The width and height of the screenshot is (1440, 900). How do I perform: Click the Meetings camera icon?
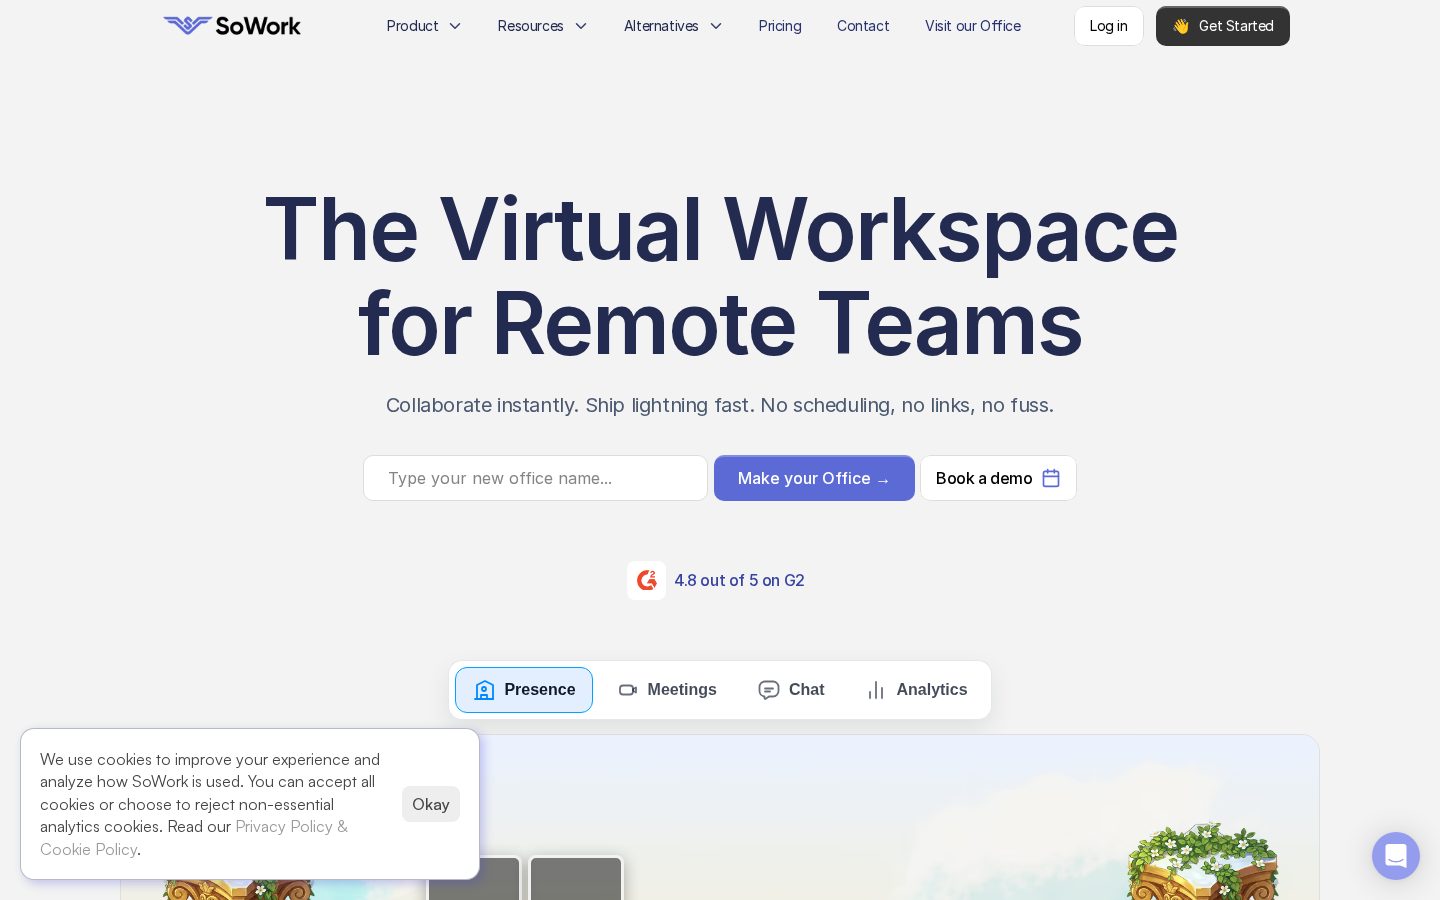coord(628,690)
